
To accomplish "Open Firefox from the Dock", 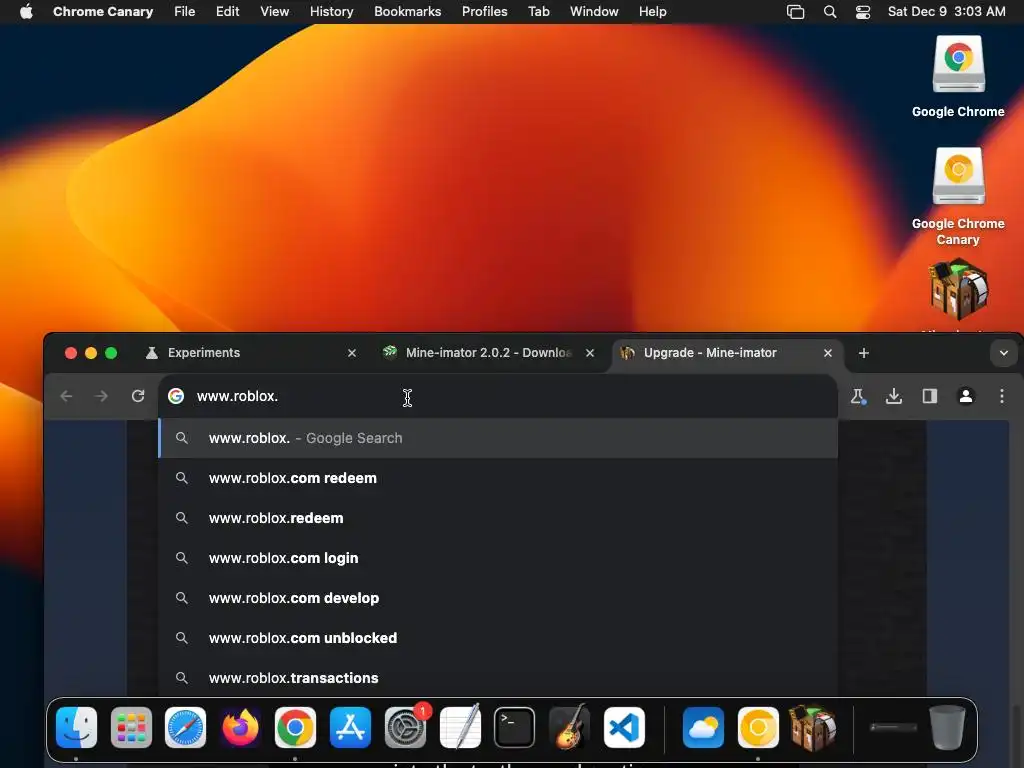I will pos(240,727).
